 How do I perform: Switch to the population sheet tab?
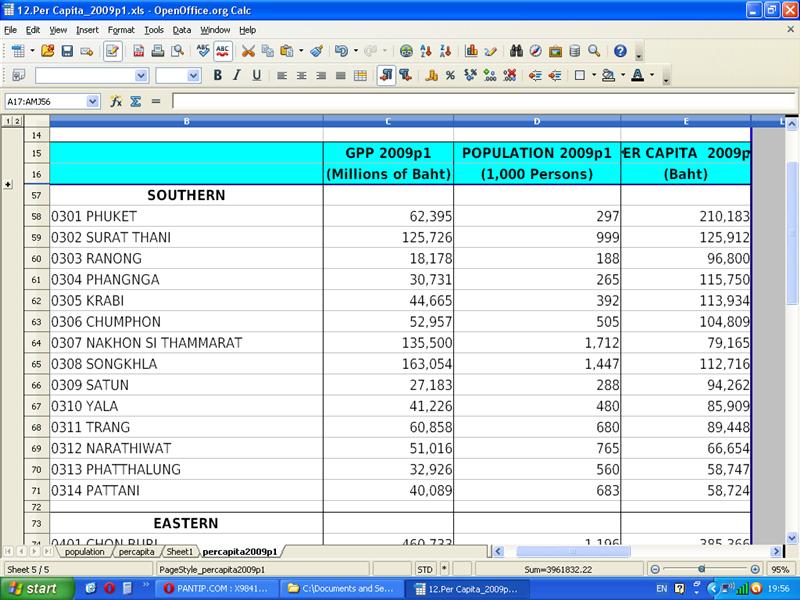84,552
